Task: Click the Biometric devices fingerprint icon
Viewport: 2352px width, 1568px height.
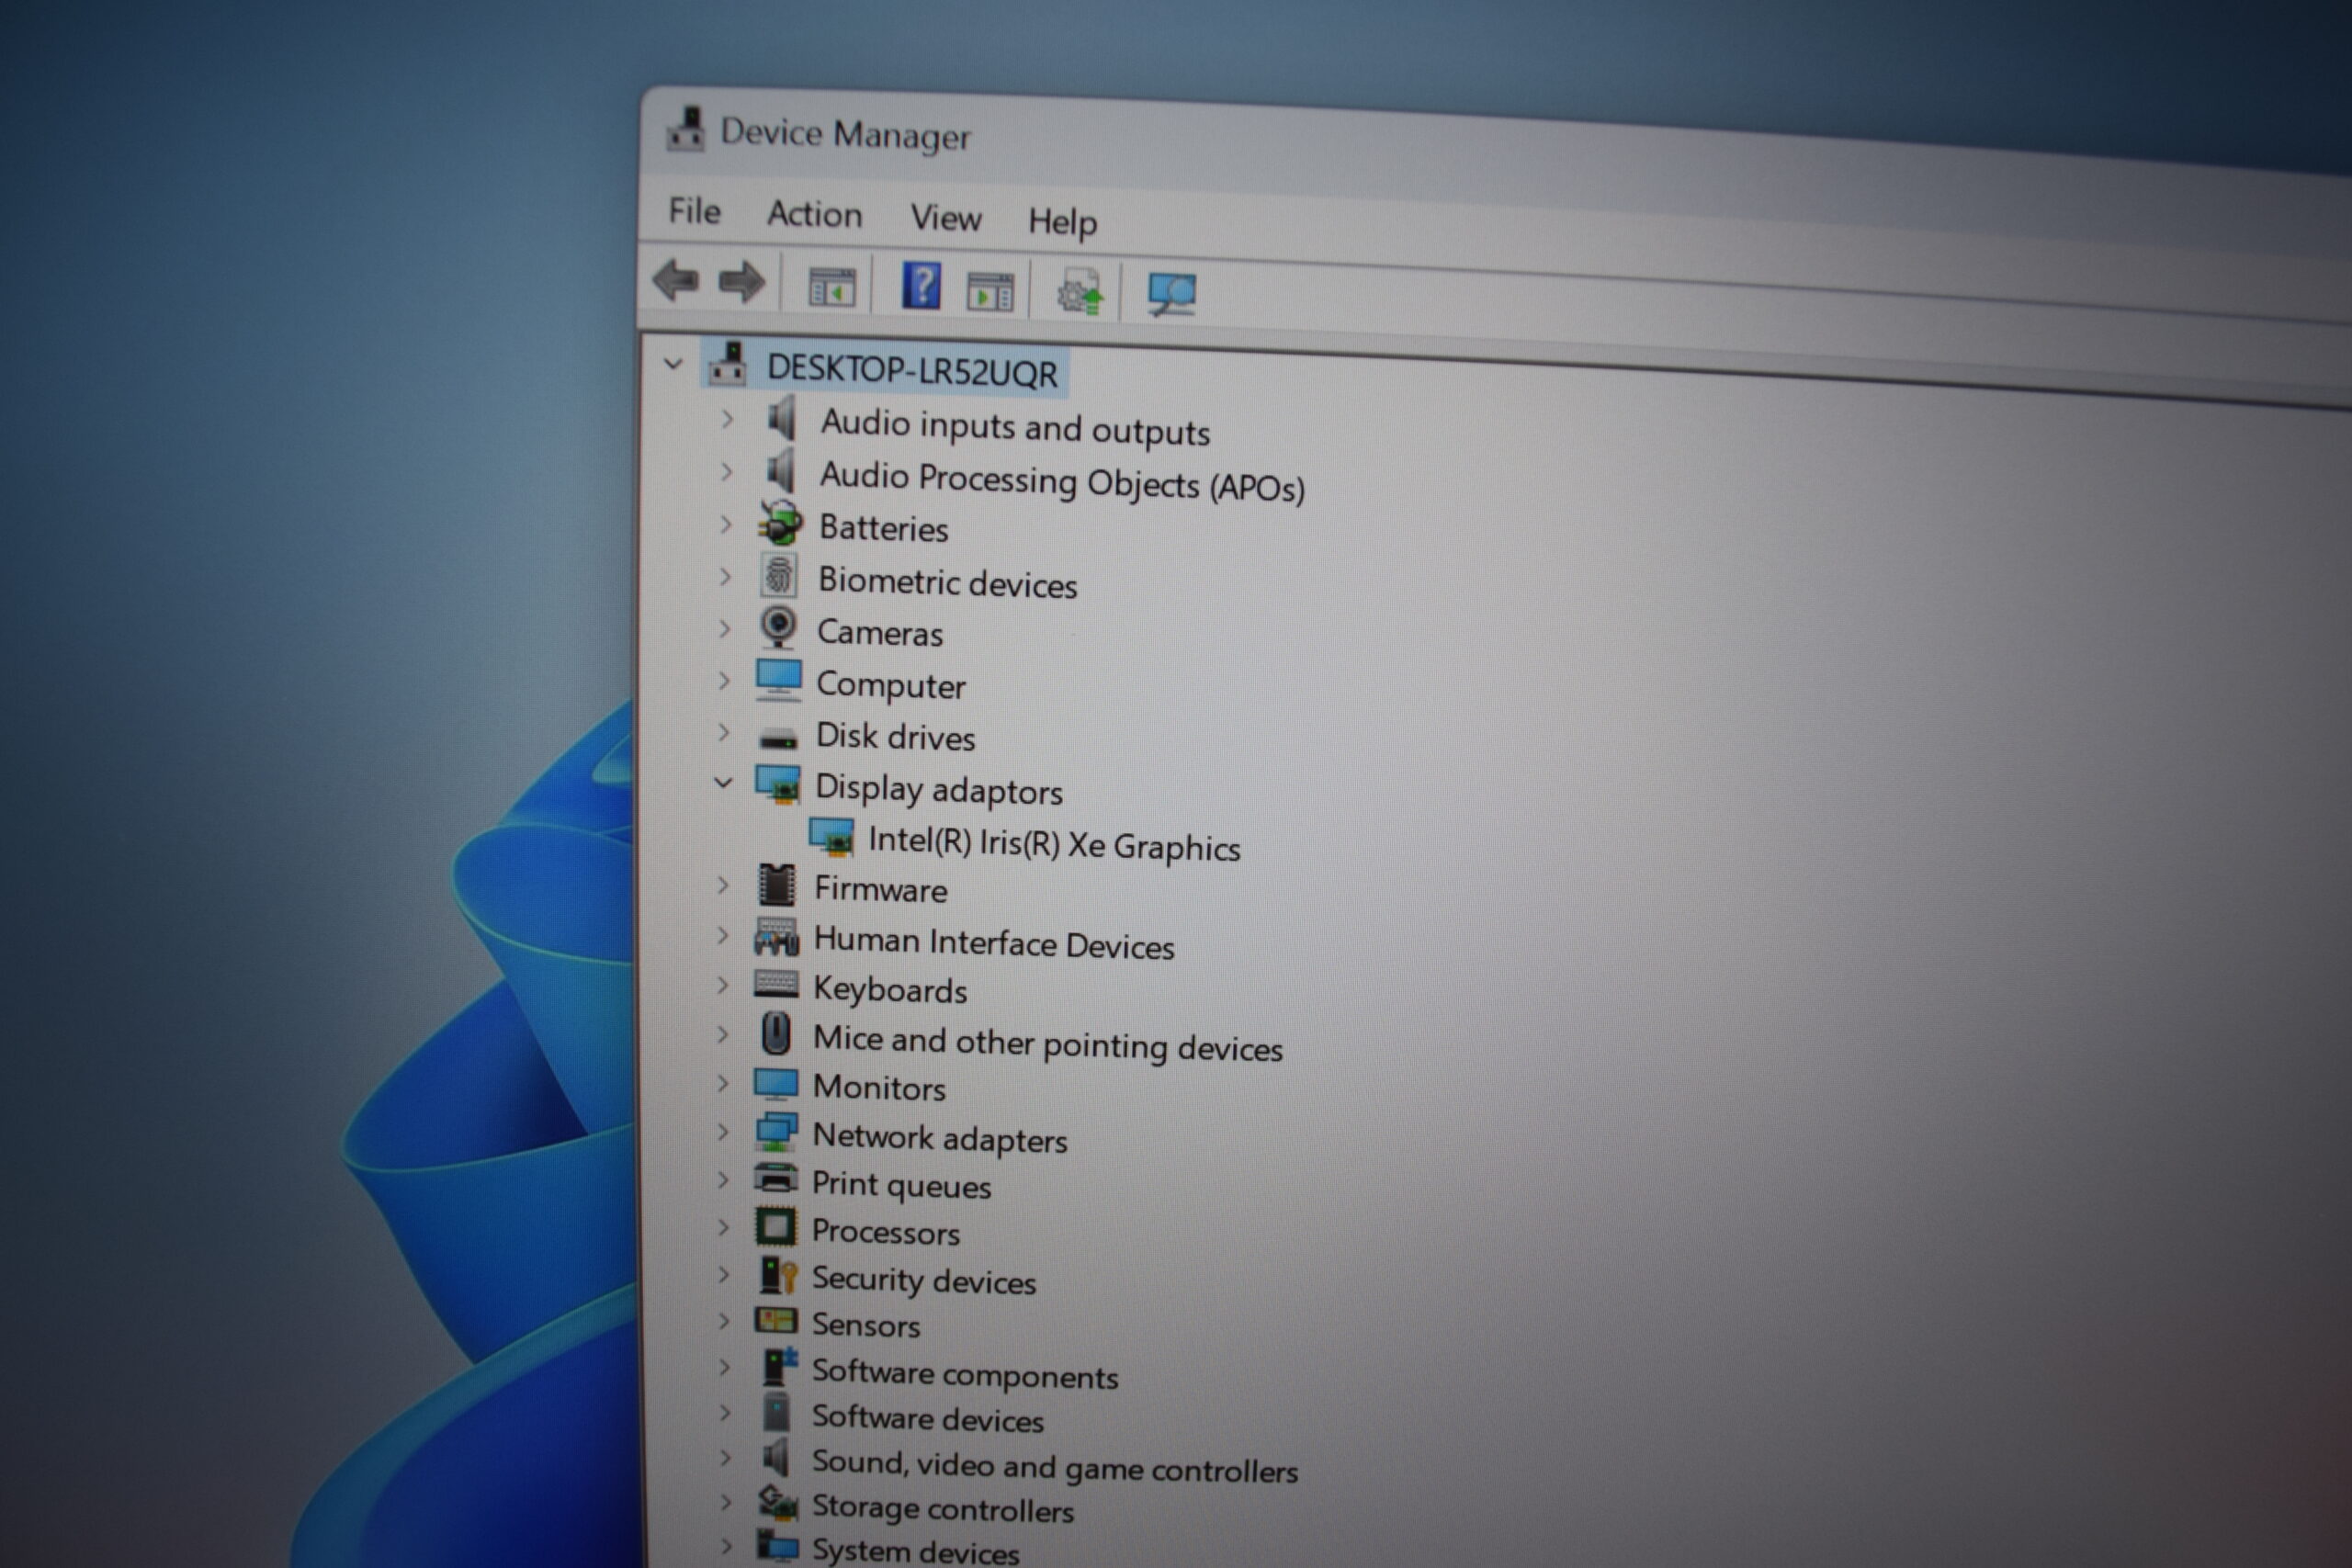Action: (x=779, y=576)
